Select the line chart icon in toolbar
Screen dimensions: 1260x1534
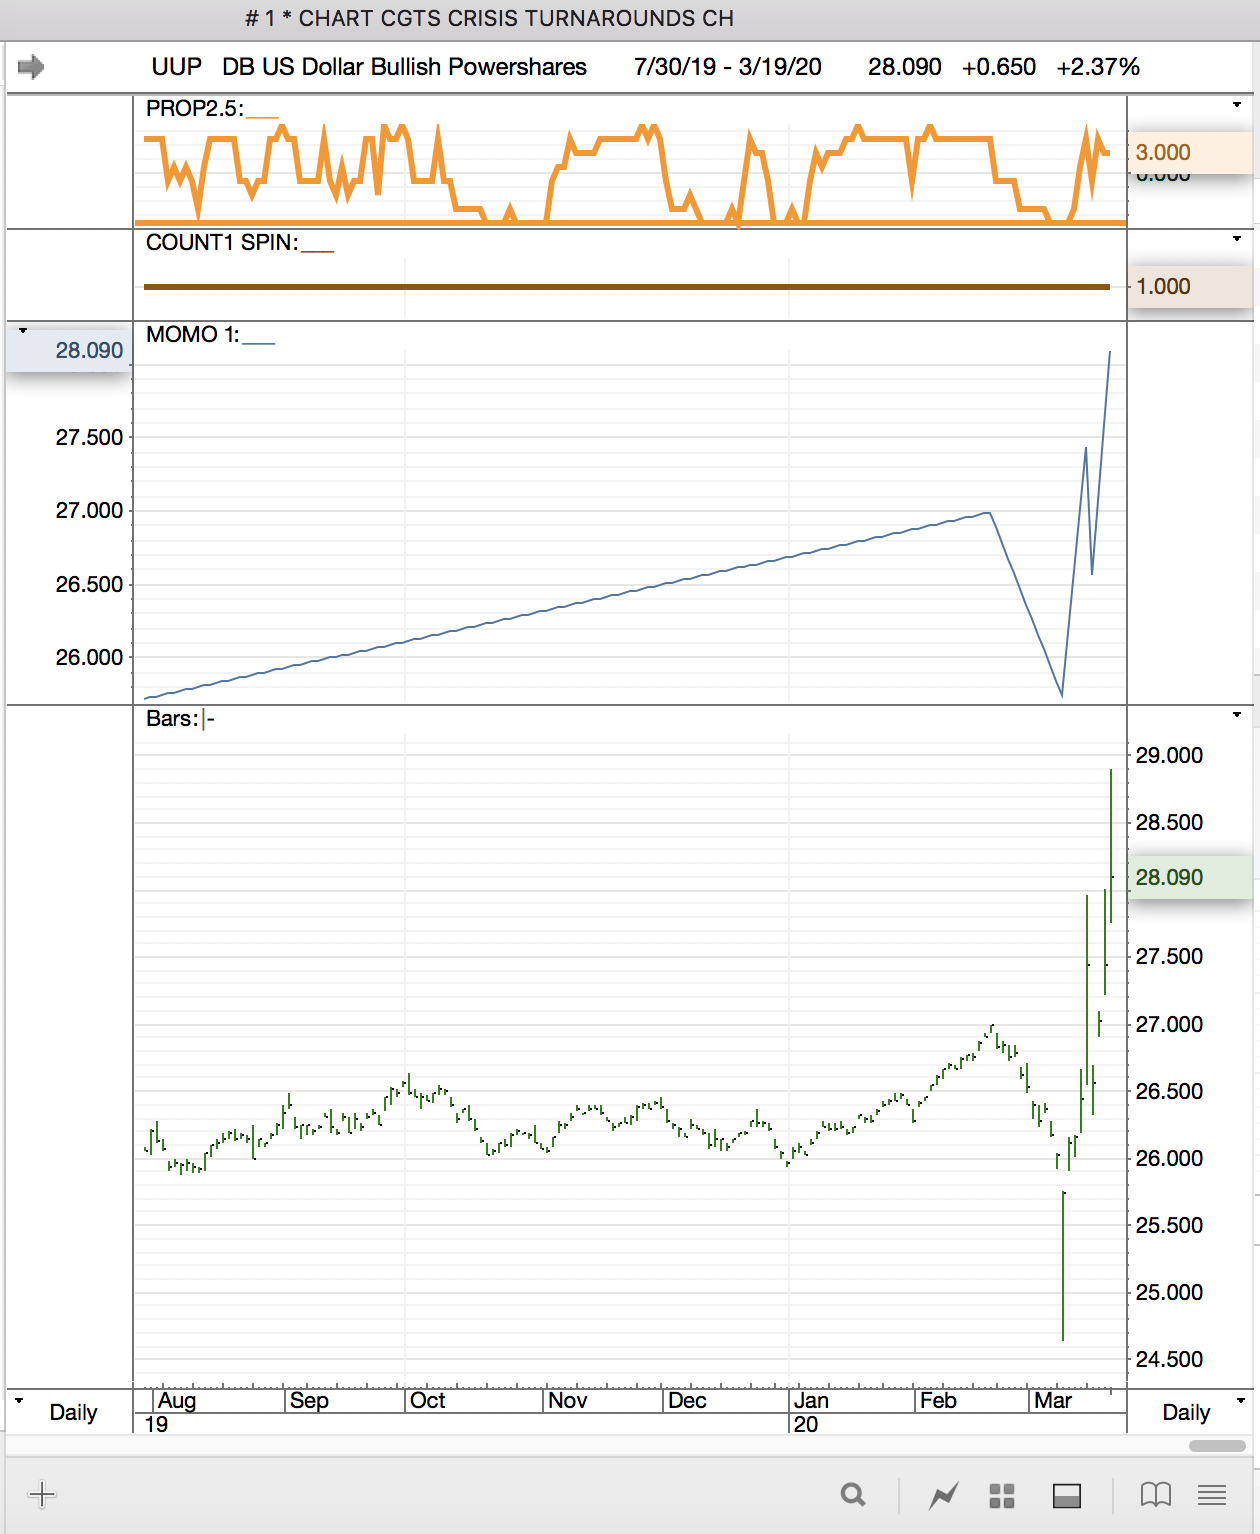943,1495
